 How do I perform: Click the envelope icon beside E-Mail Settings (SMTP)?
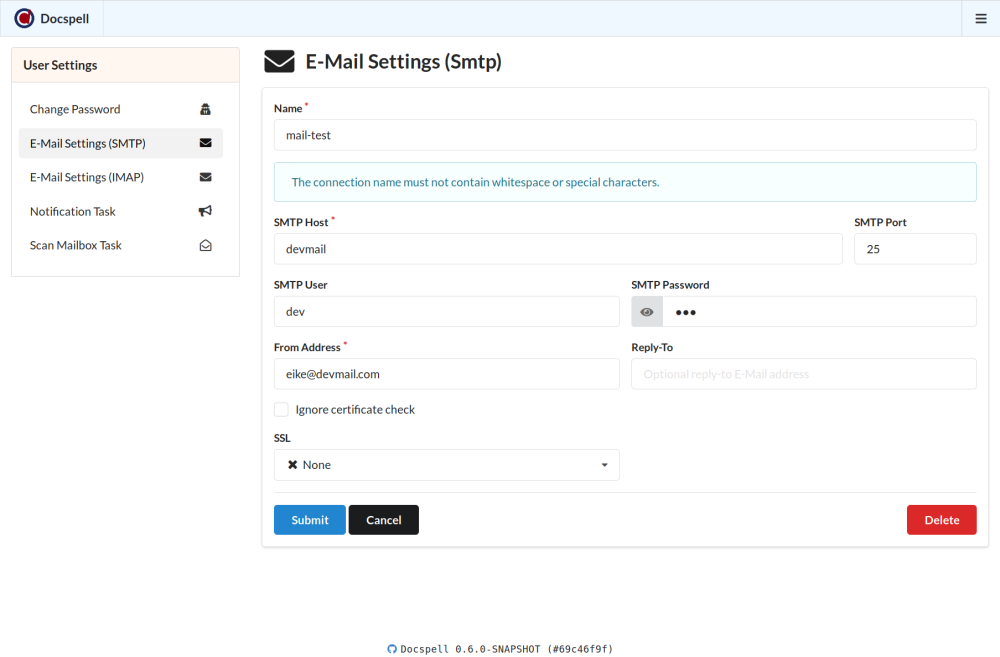click(x=205, y=143)
